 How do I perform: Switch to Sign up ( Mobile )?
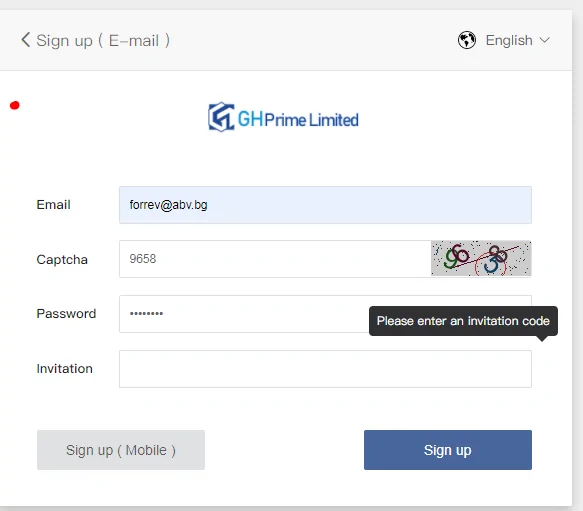point(121,450)
